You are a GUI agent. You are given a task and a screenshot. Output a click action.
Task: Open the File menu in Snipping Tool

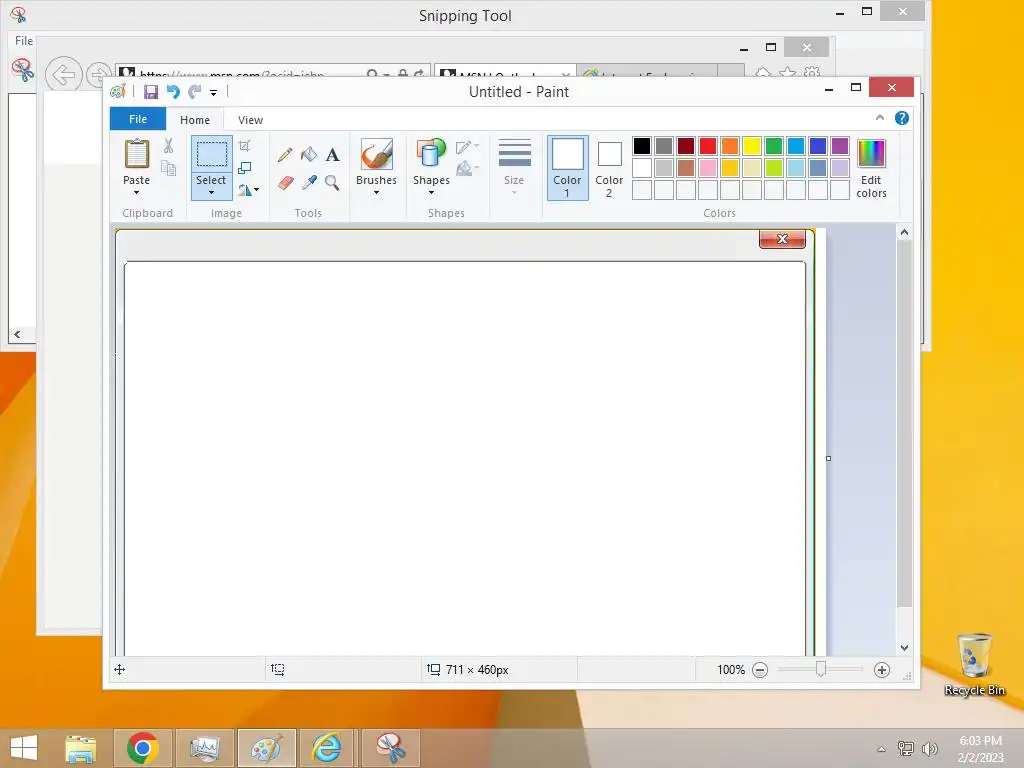(x=24, y=40)
